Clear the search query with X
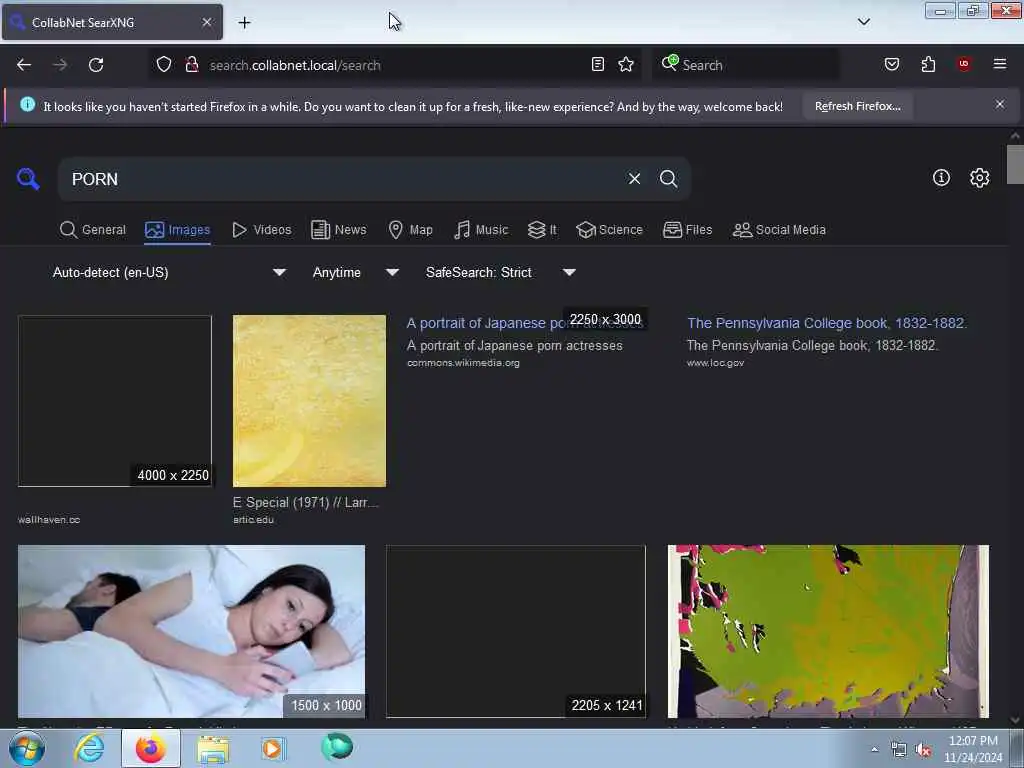Image resolution: width=1024 pixels, height=768 pixels. pyautogui.click(x=634, y=178)
